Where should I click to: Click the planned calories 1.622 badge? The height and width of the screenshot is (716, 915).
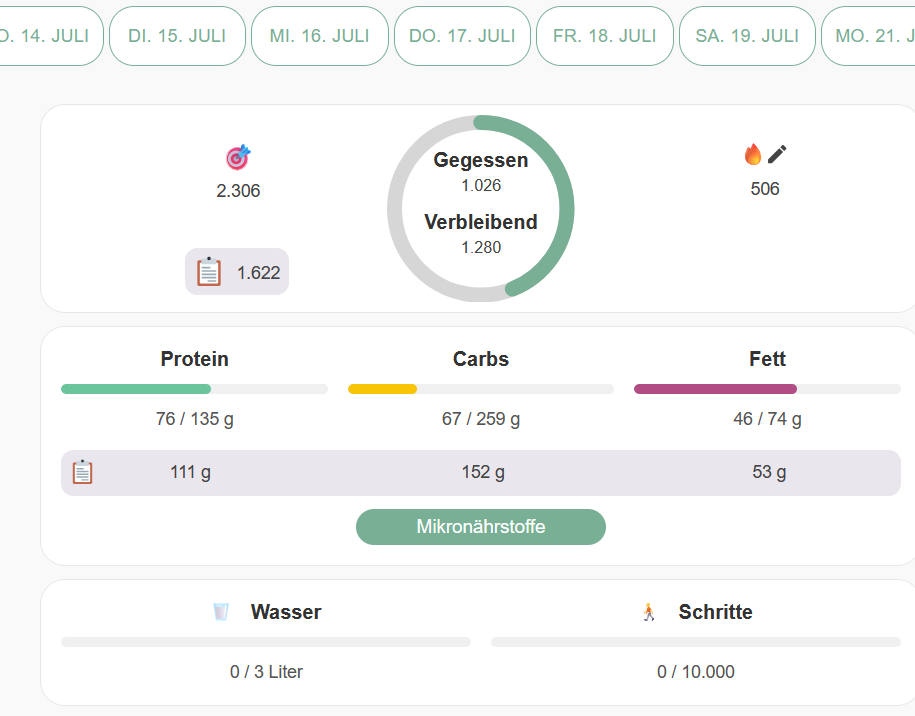click(237, 272)
